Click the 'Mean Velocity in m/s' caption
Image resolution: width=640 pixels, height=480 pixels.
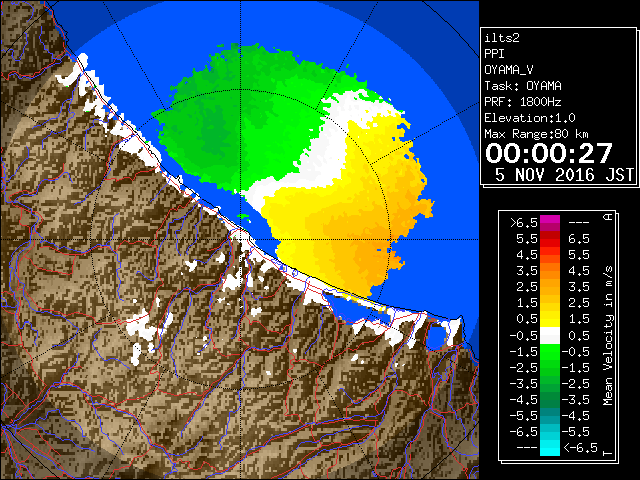(608, 336)
